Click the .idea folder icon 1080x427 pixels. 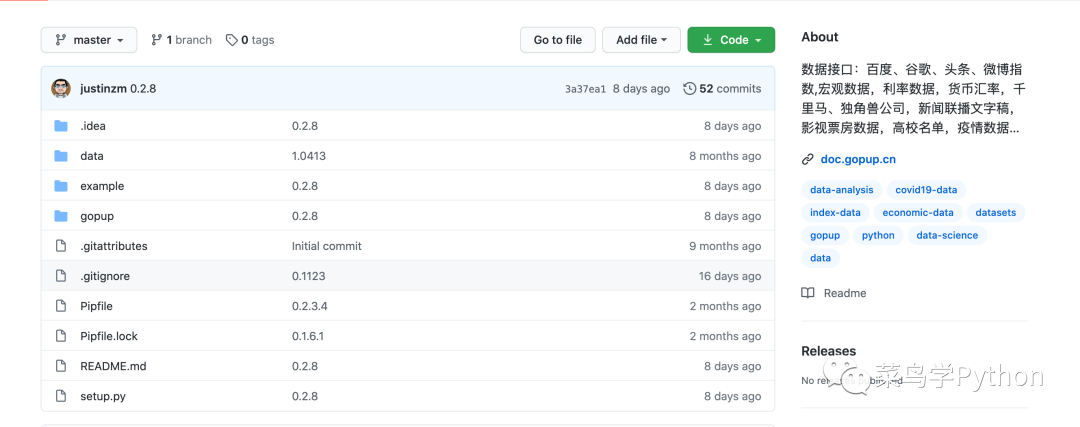coord(61,126)
